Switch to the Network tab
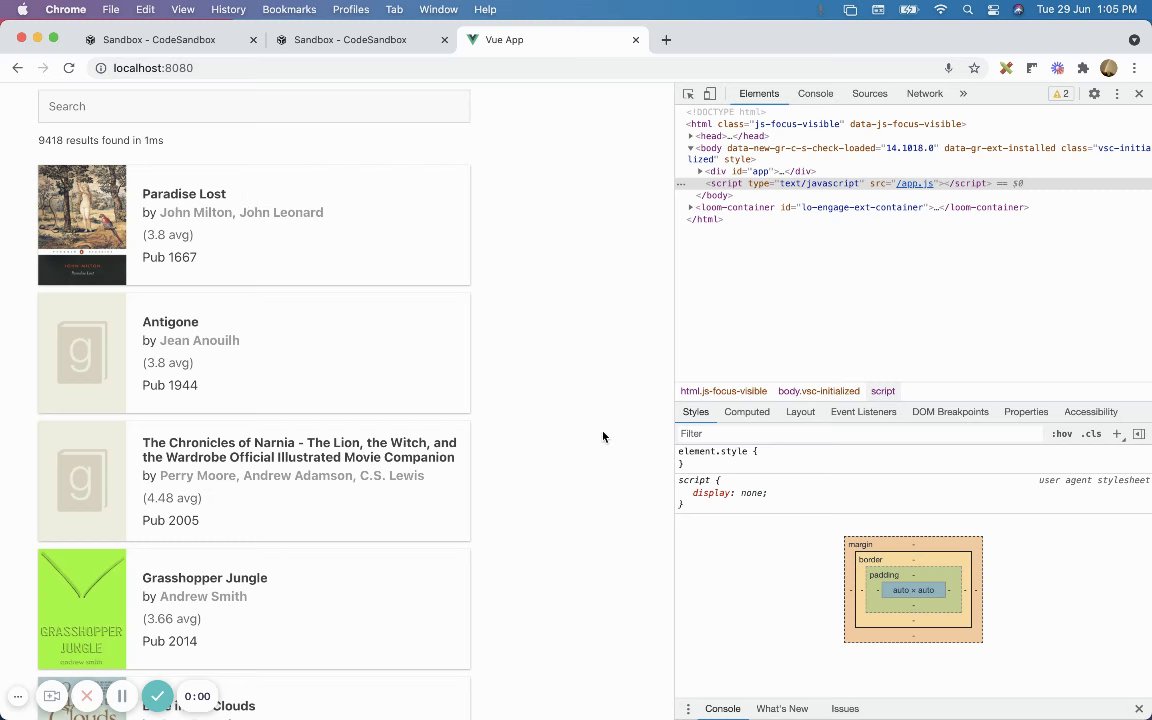1152x720 pixels. (x=924, y=94)
